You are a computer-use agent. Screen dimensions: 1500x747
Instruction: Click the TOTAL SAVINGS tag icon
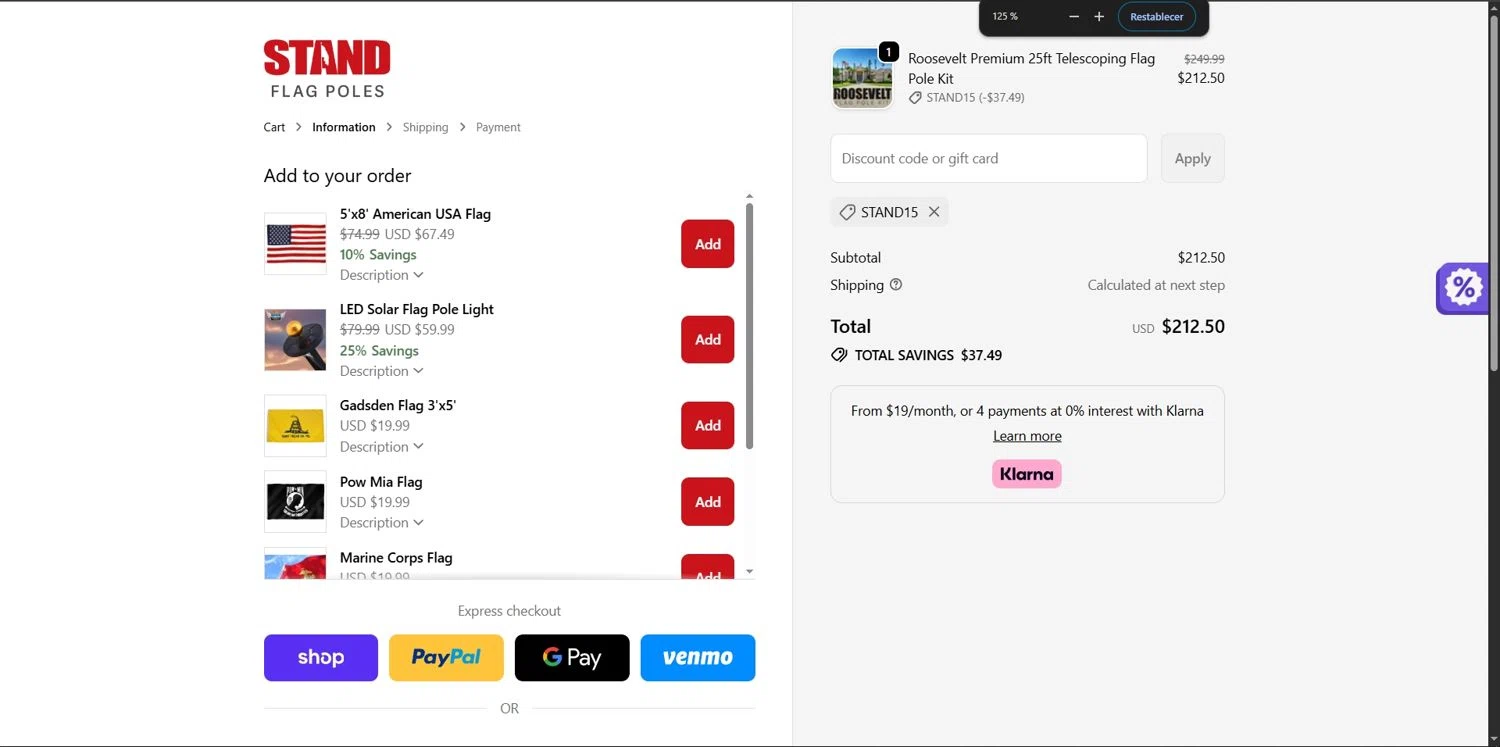pos(839,355)
